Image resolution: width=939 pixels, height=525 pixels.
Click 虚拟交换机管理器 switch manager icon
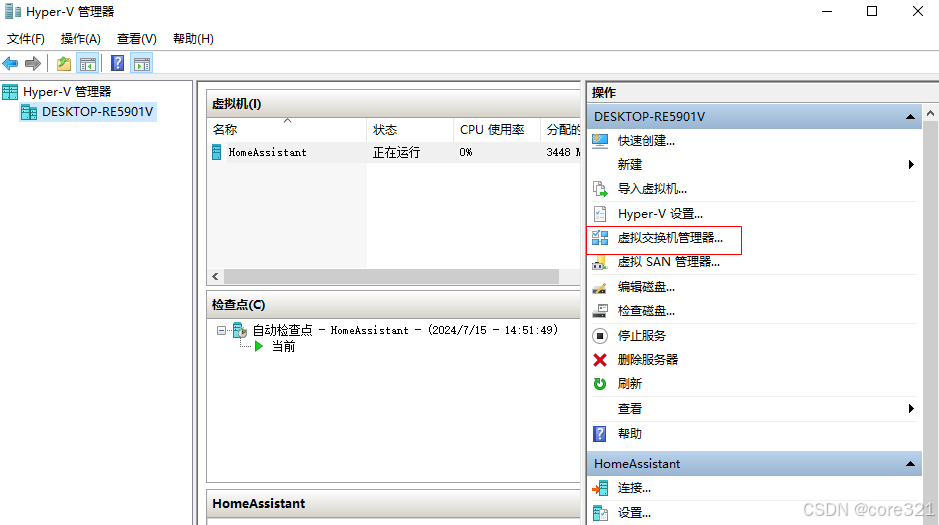pyautogui.click(x=600, y=238)
